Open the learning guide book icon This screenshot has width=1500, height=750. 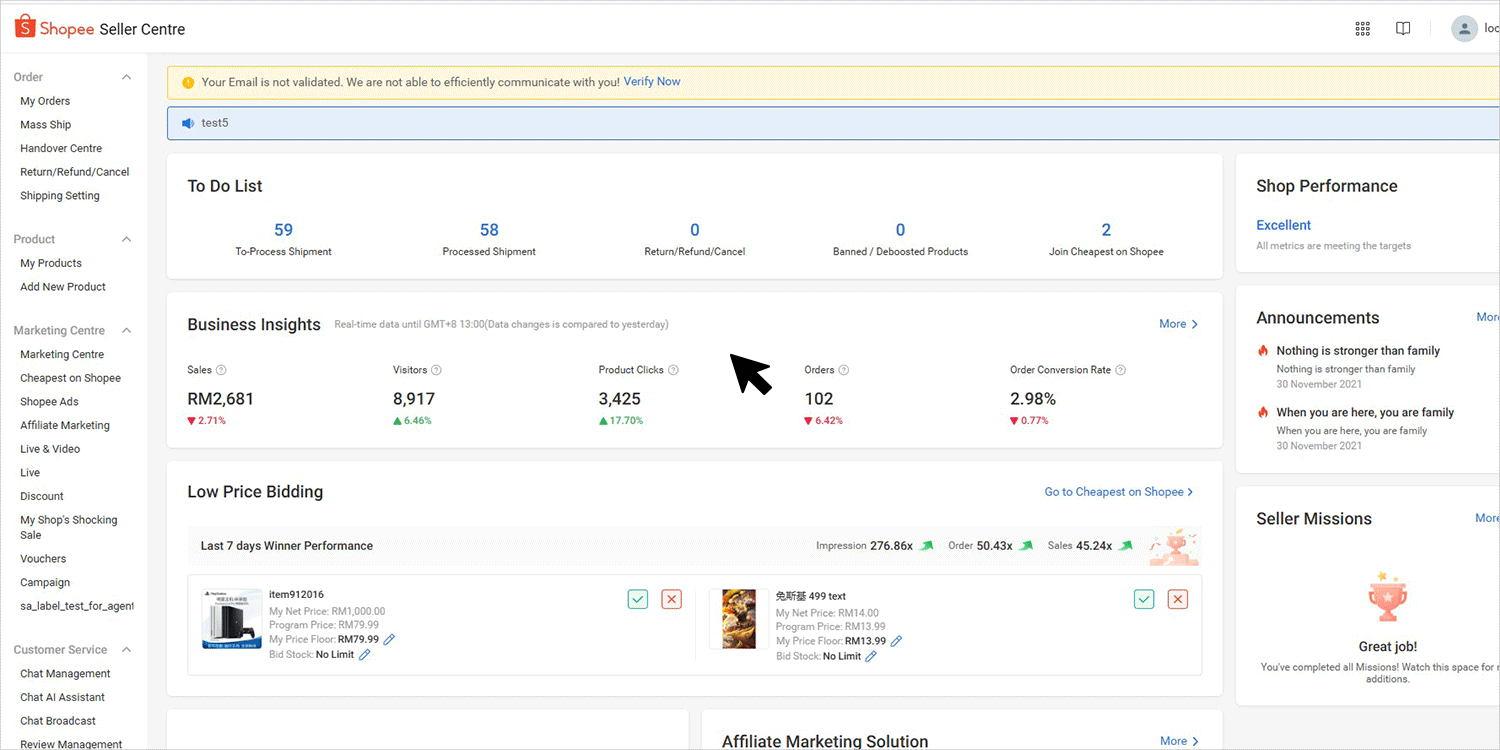(x=1402, y=28)
